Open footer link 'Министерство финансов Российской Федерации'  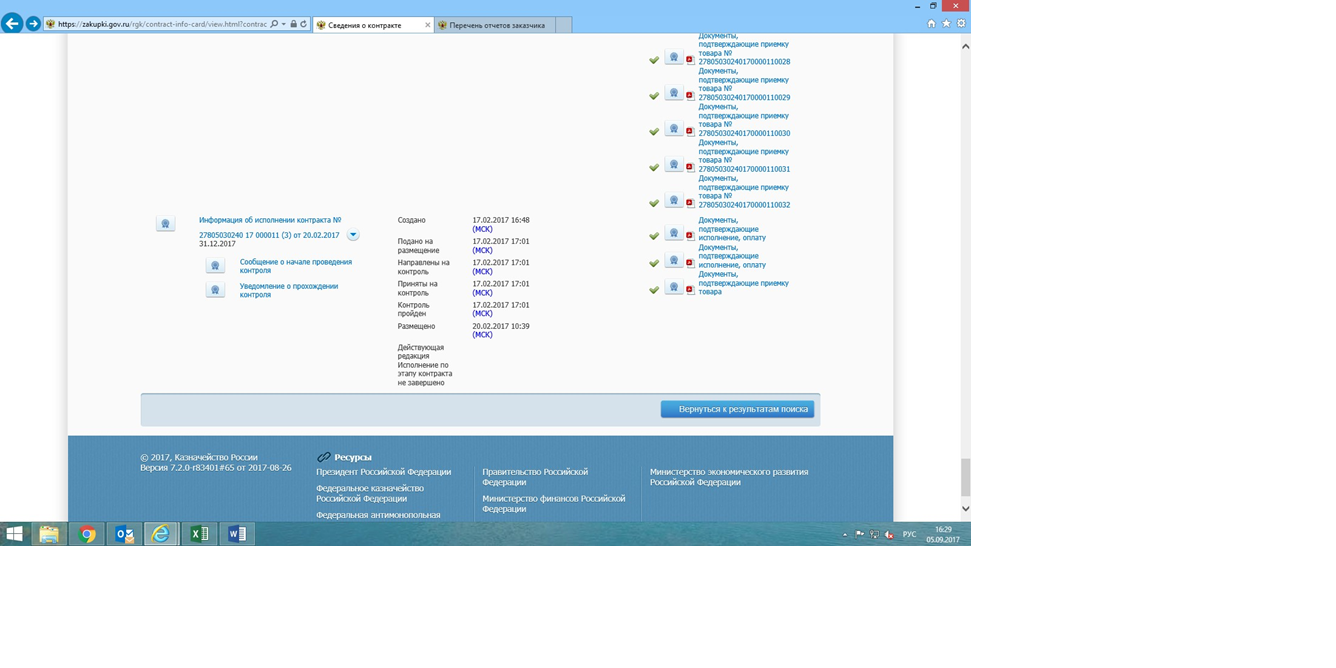coord(554,503)
